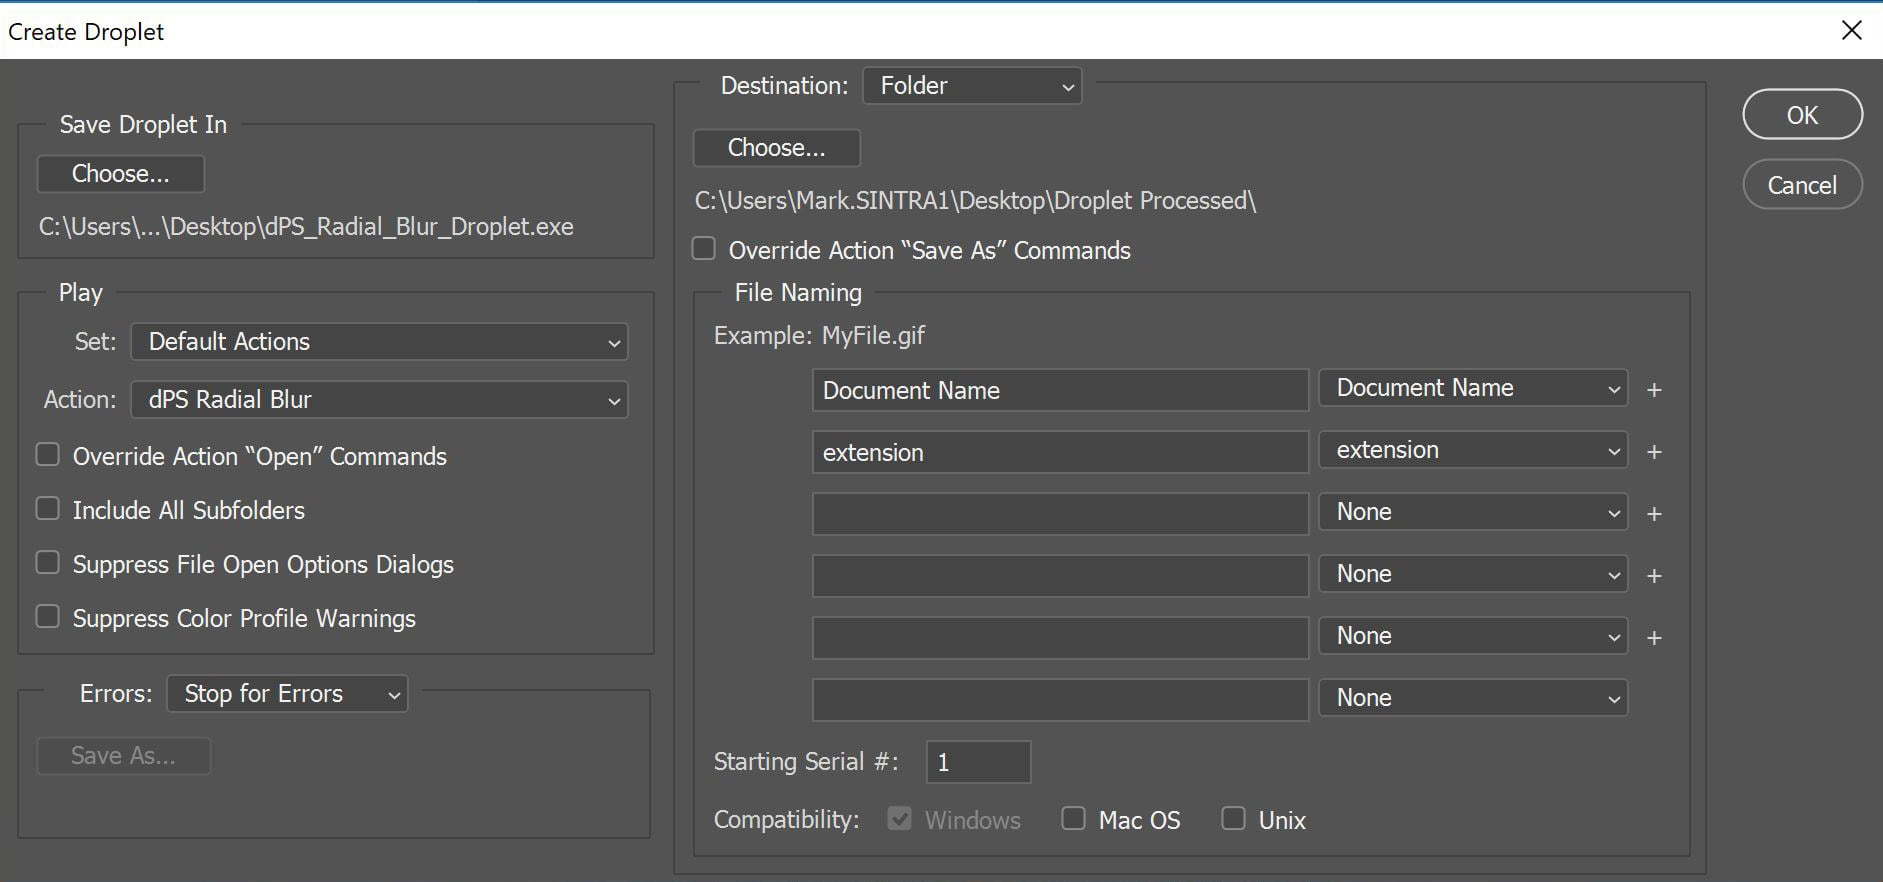Open the Errors dropdown showing Stop for Errors
The image size is (1883, 882).
(x=288, y=694)
